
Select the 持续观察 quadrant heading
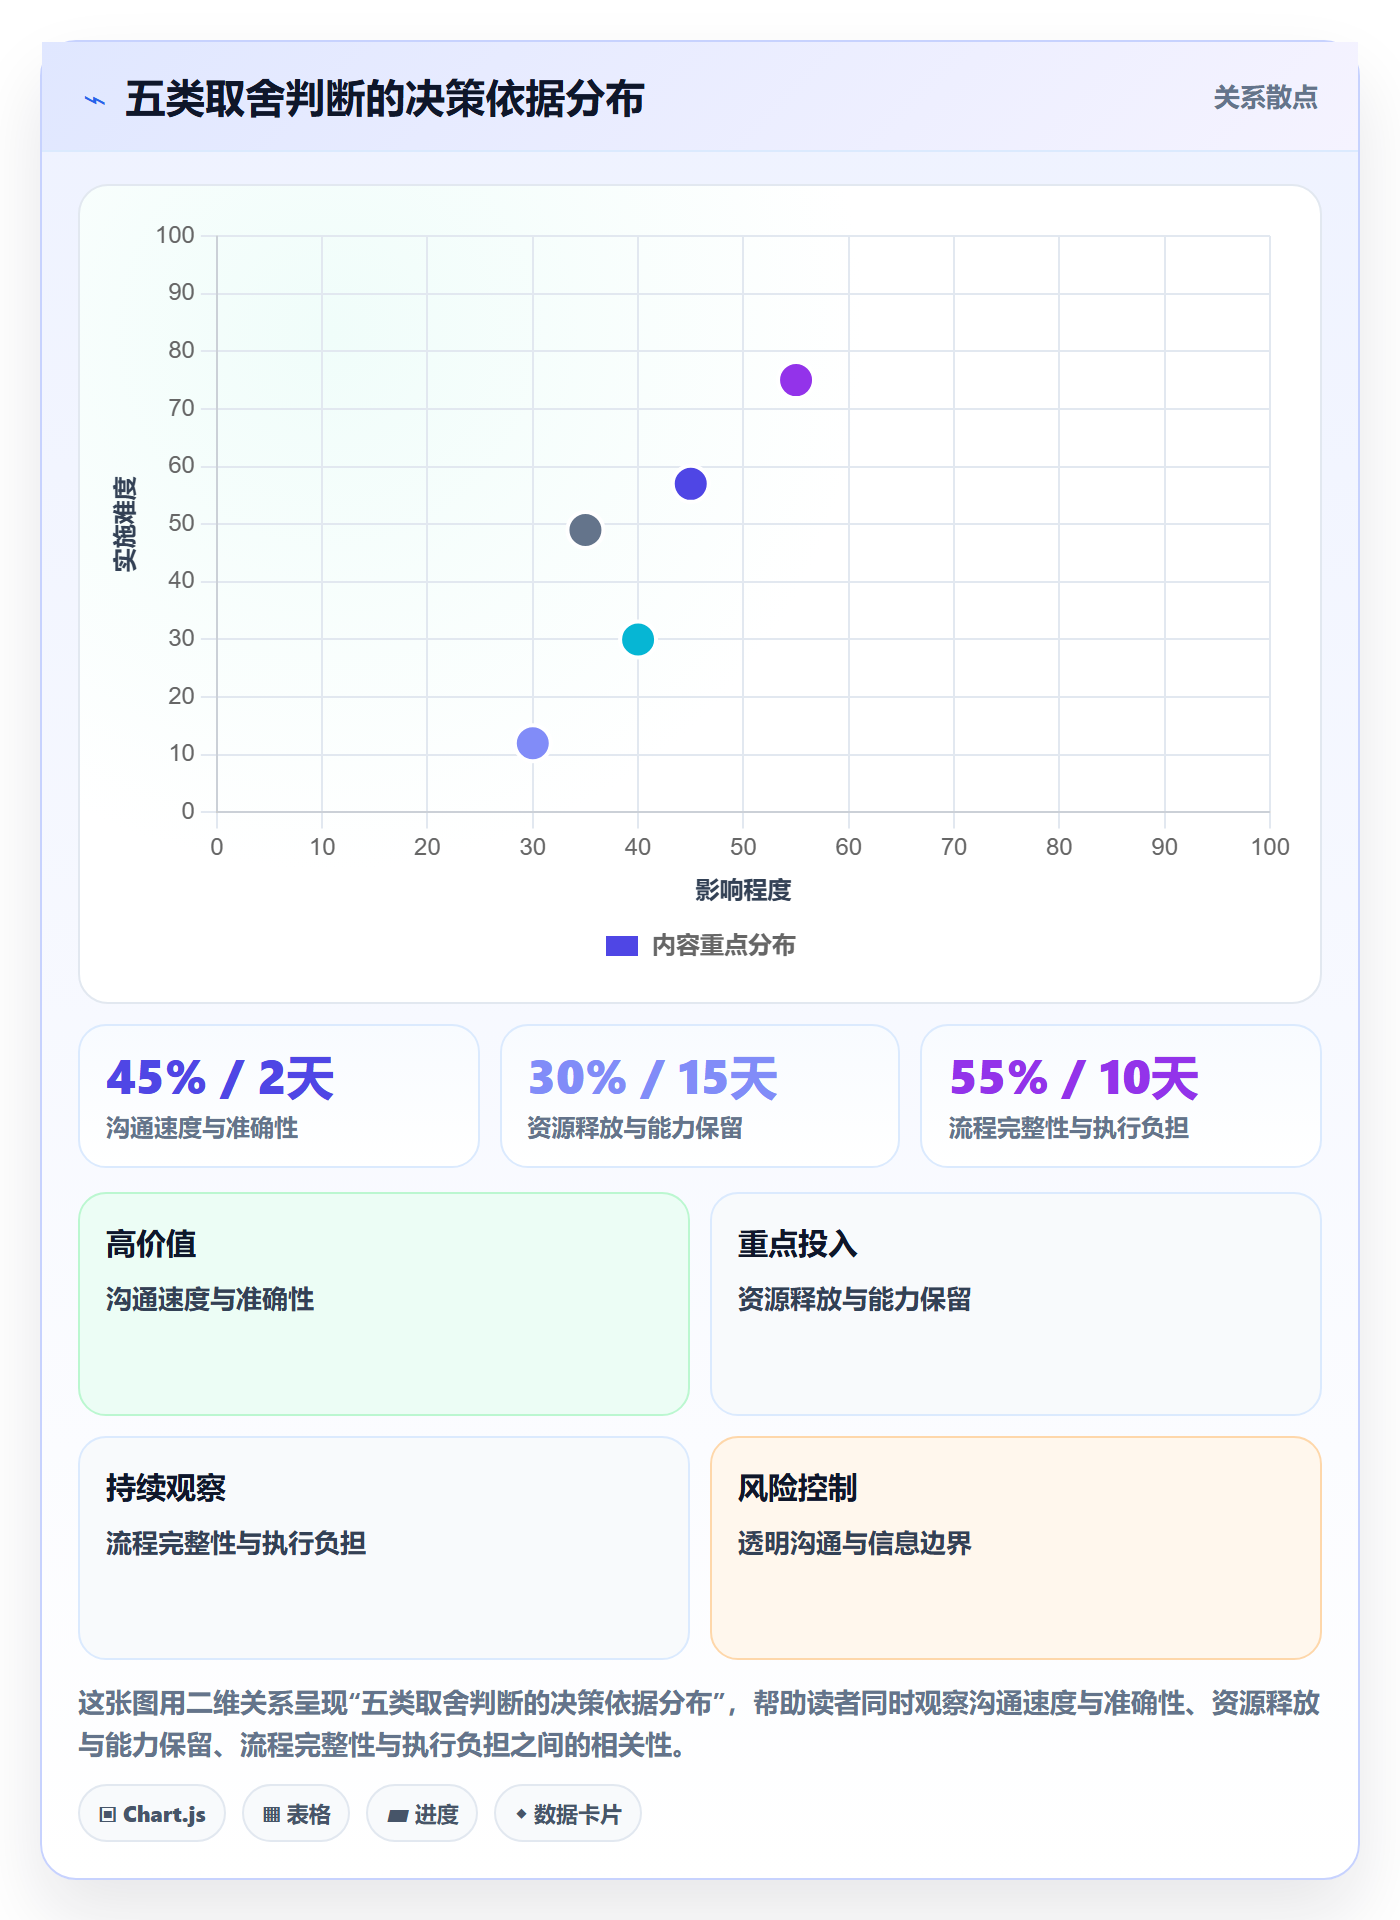pos(166,1488)
